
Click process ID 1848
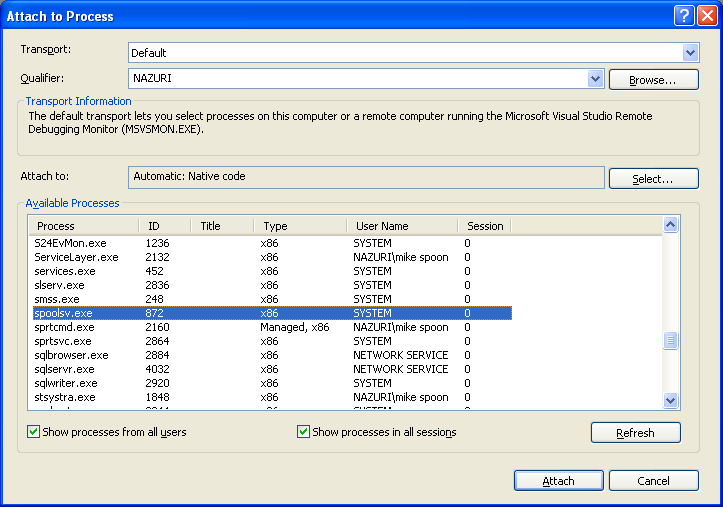pos(157,397)
